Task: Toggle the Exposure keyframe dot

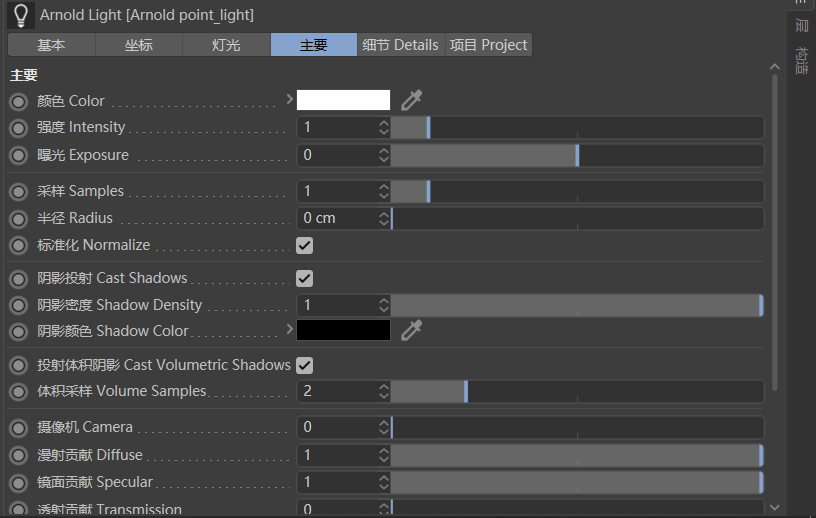Action: point(18,155)
